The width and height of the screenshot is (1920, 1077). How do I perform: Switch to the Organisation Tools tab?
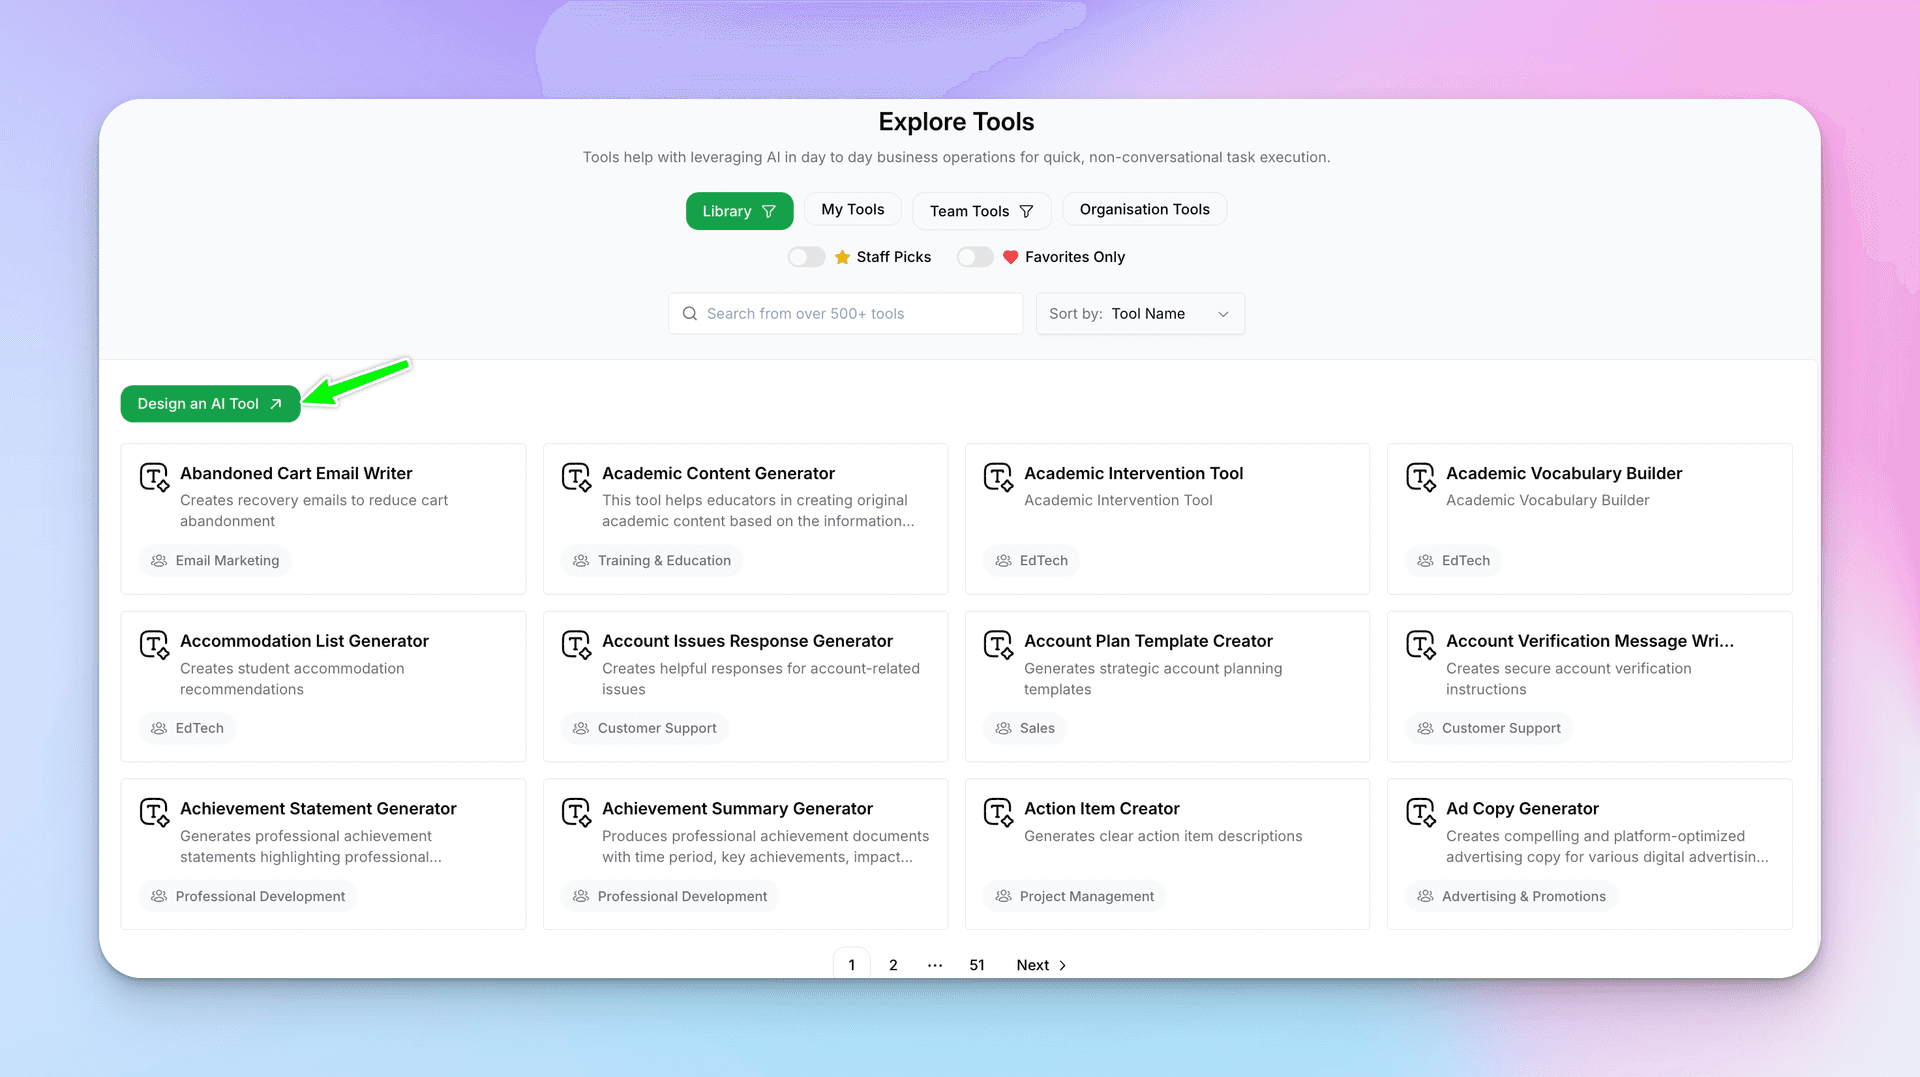pyautogui.click(x=1144, y=209)
